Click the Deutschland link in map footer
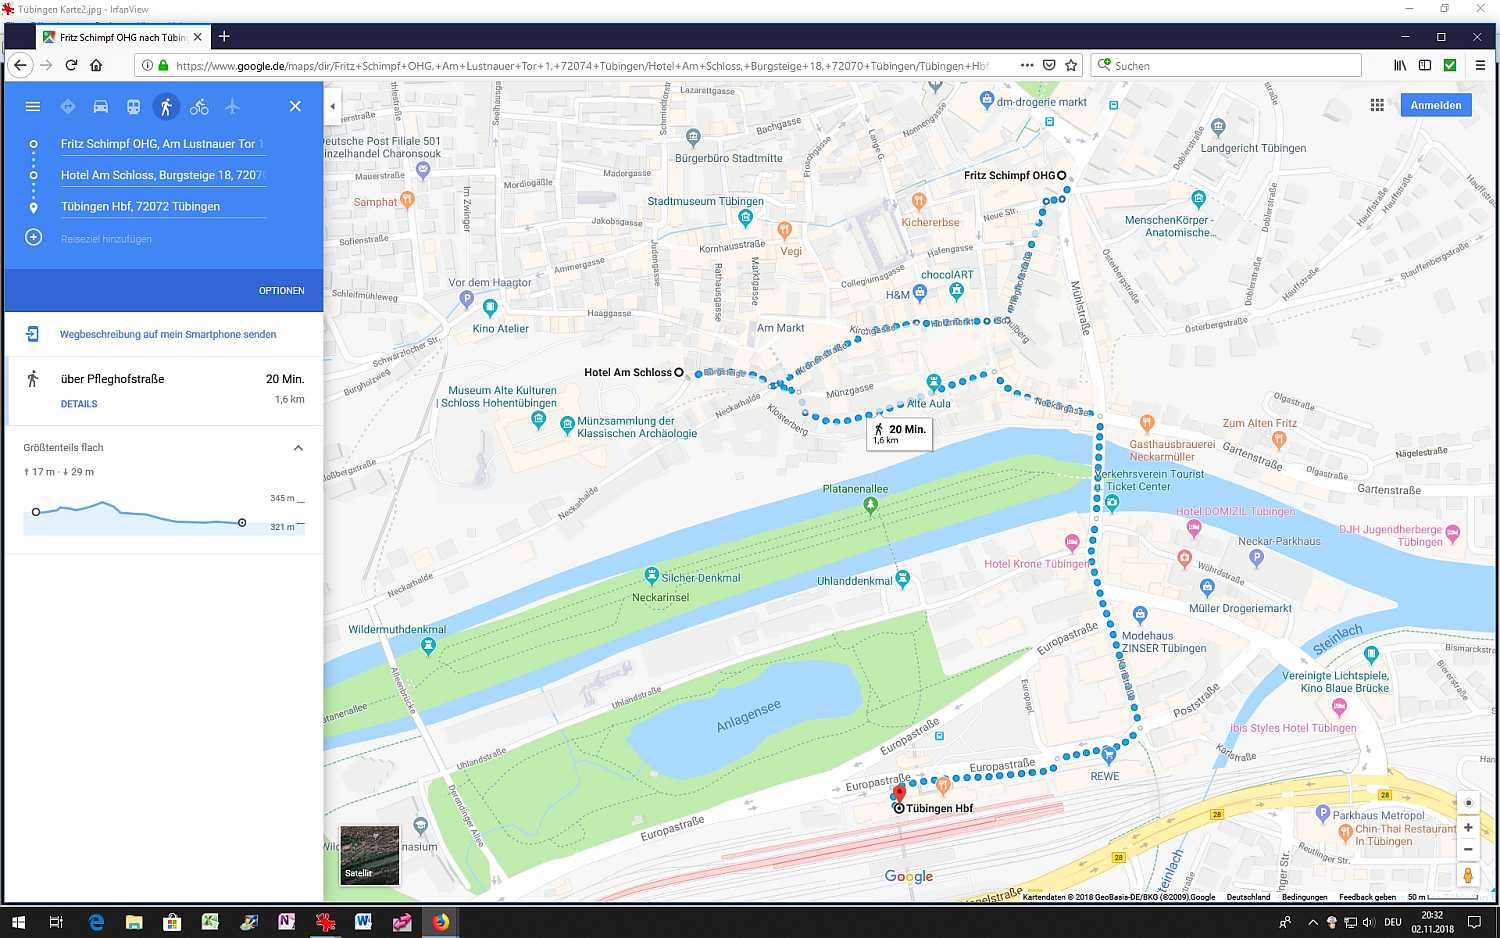This screenshot has width=1500, height=938. pos(1248,897)
